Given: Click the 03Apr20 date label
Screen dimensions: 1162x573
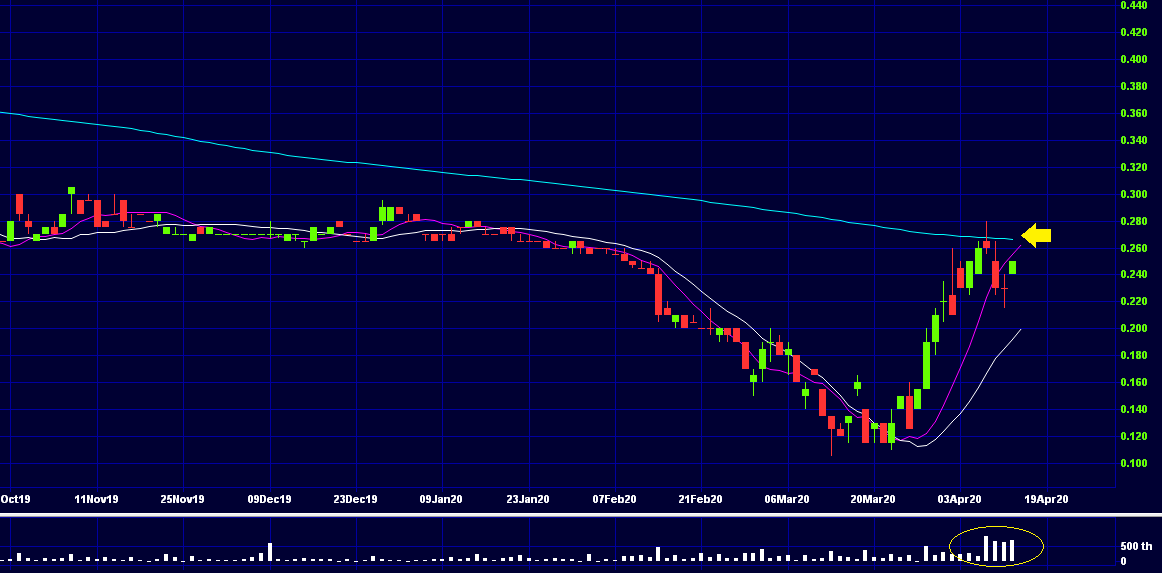Looking at the screenshot, I should coord(960,500).
